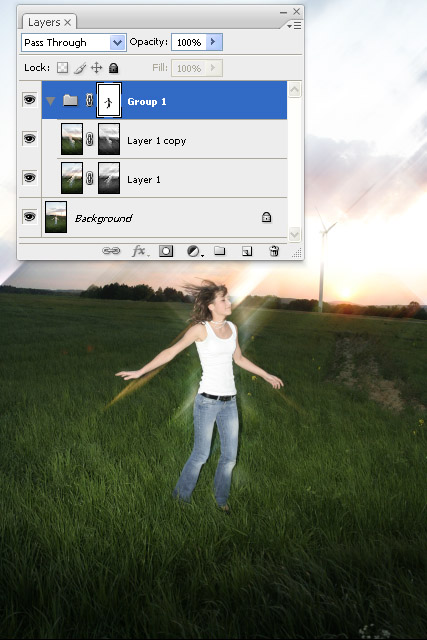Click the disabled Fill slider arrow

214,68
